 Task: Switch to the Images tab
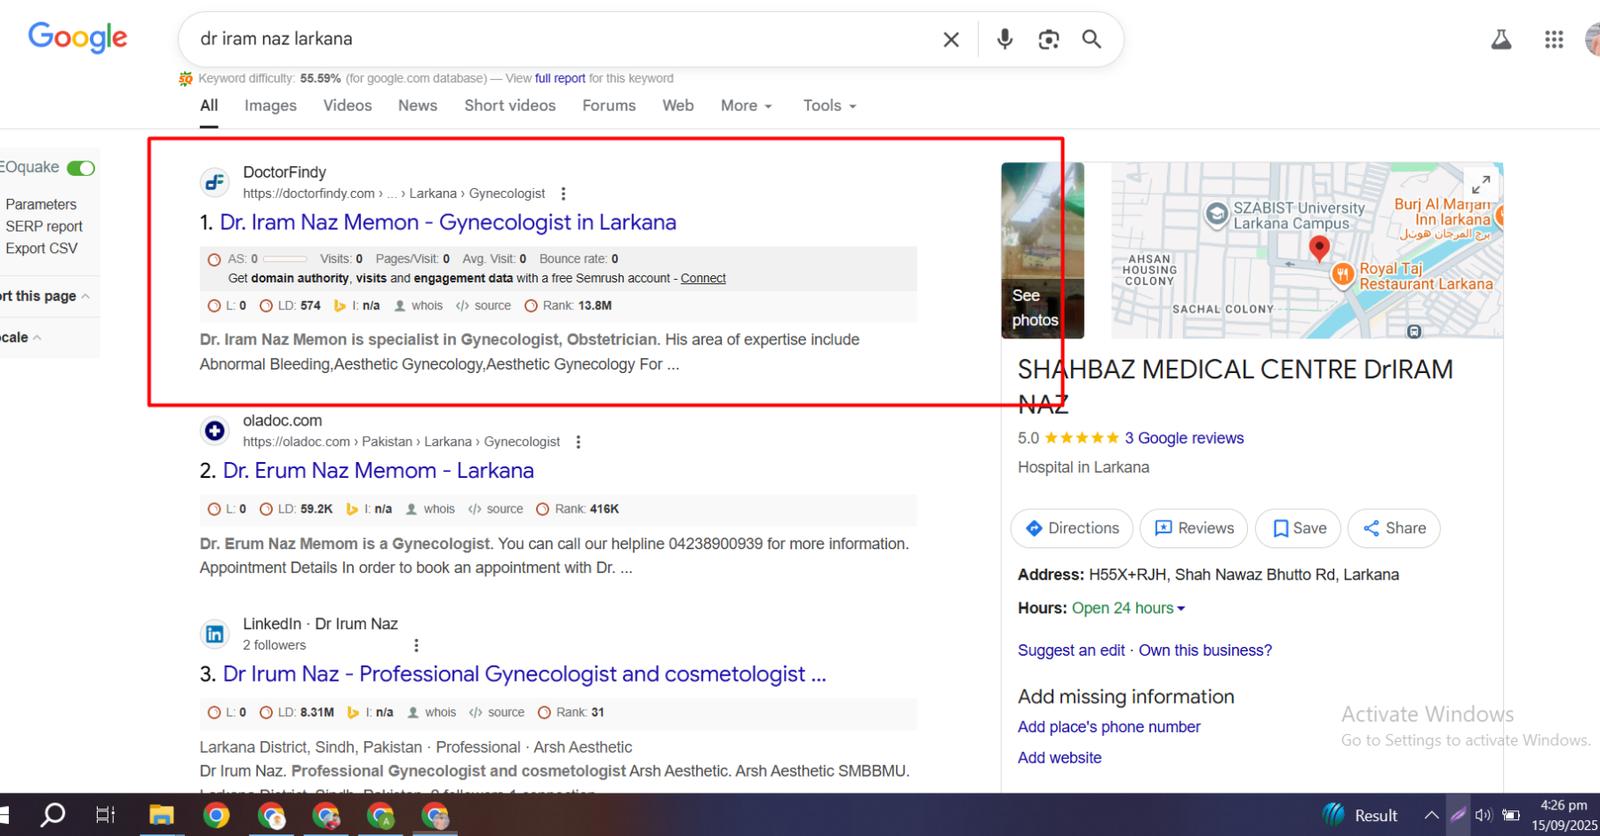(x=270, y=106)
